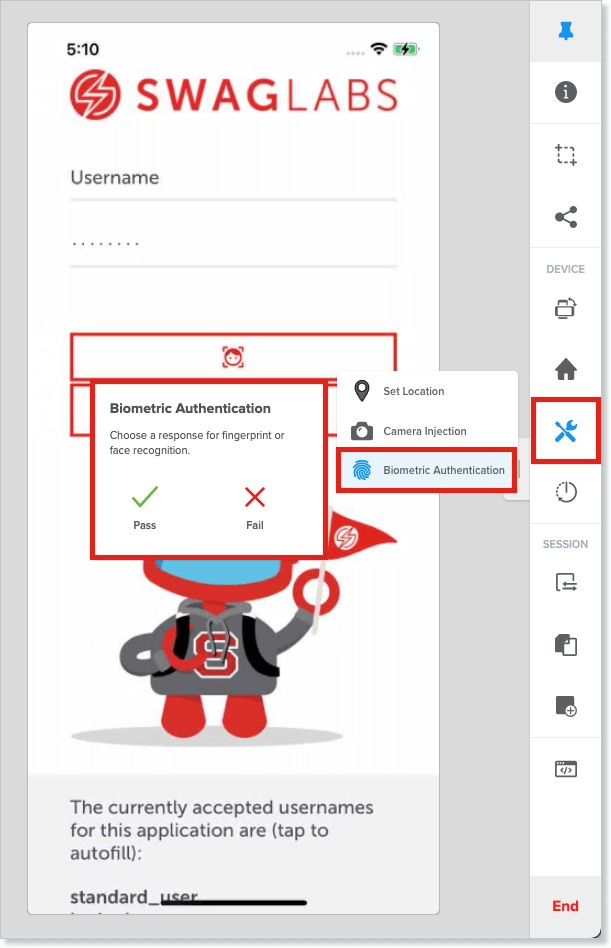The height and width of the screenshot is (948, 611).
Task: Choose Pass for biometric response
Action: [x=145, y=505]
